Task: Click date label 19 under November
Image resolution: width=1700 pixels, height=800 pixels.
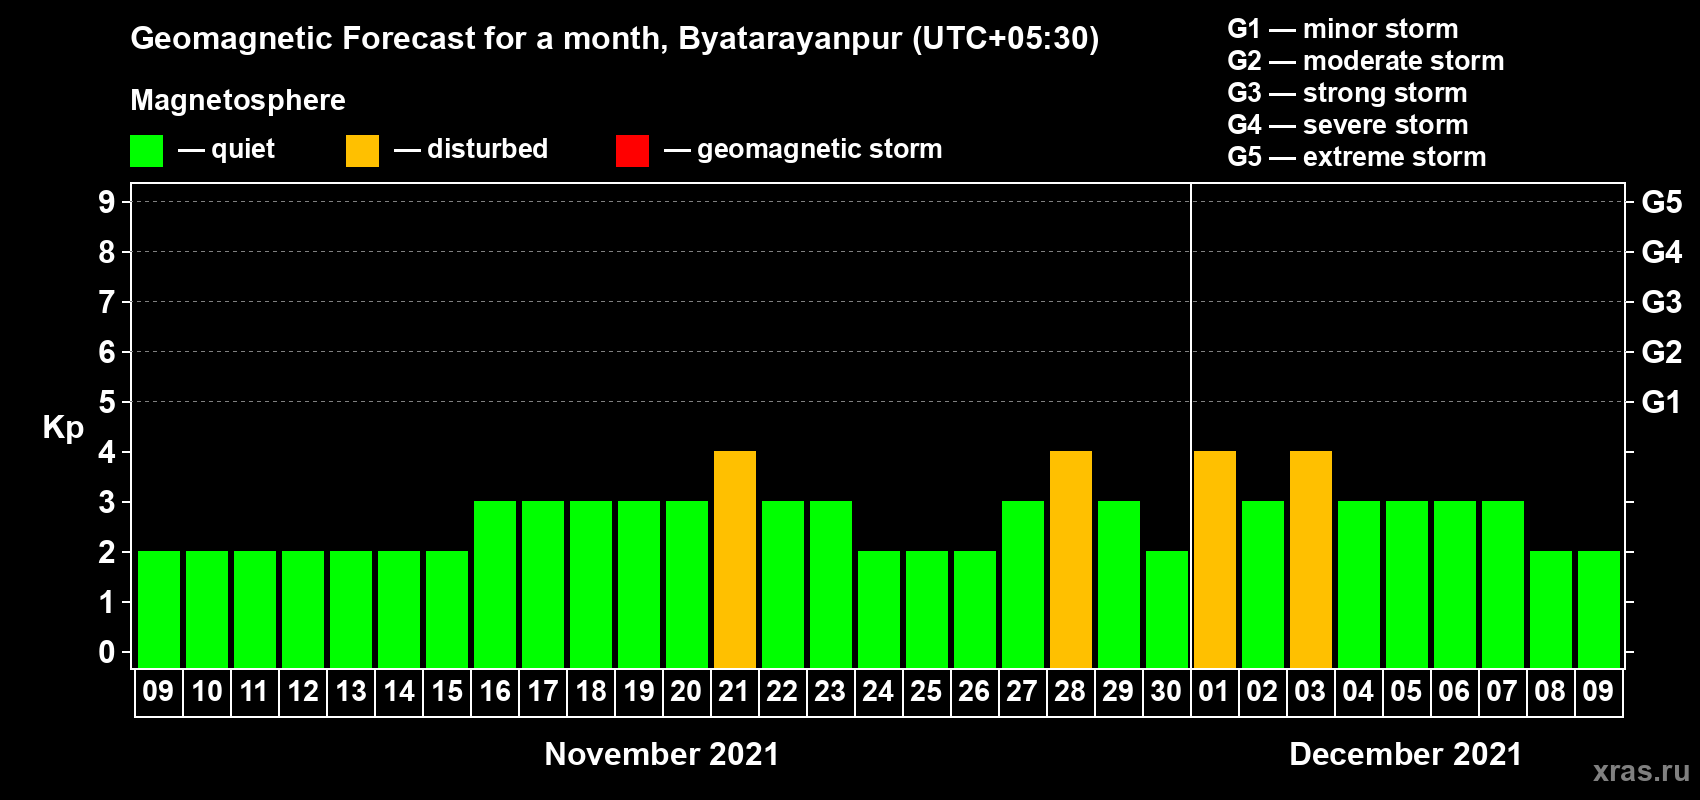Action: tap(639, 692)
